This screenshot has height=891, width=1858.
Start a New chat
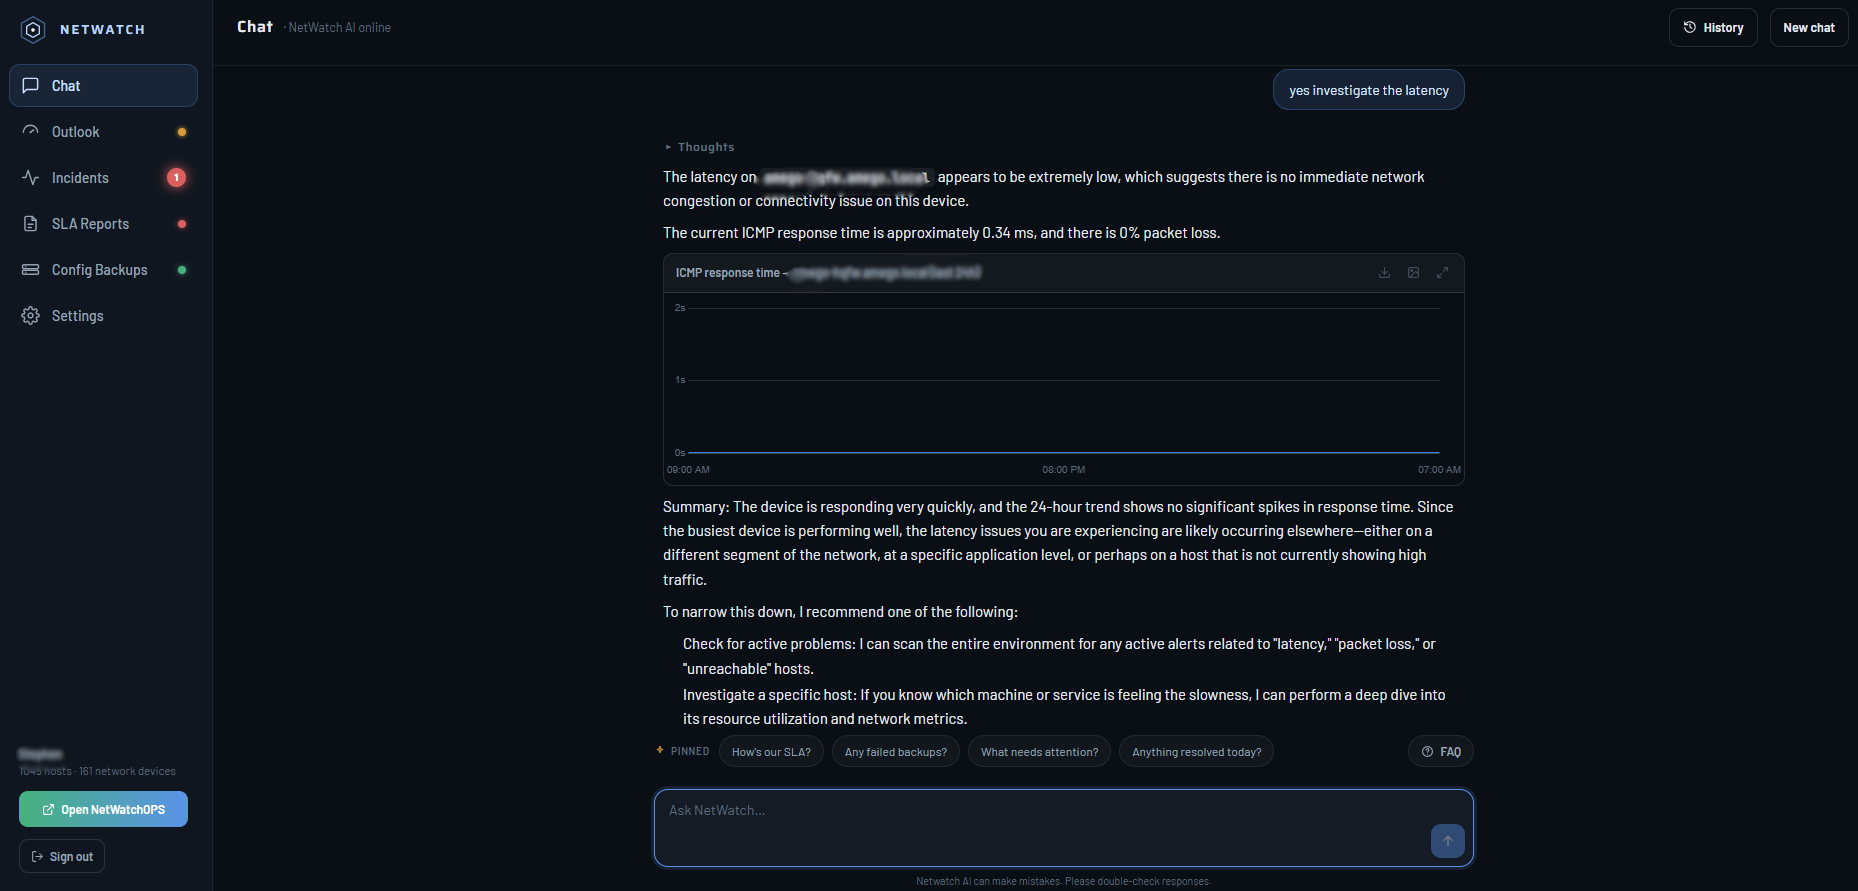(x=1808, y=28)
